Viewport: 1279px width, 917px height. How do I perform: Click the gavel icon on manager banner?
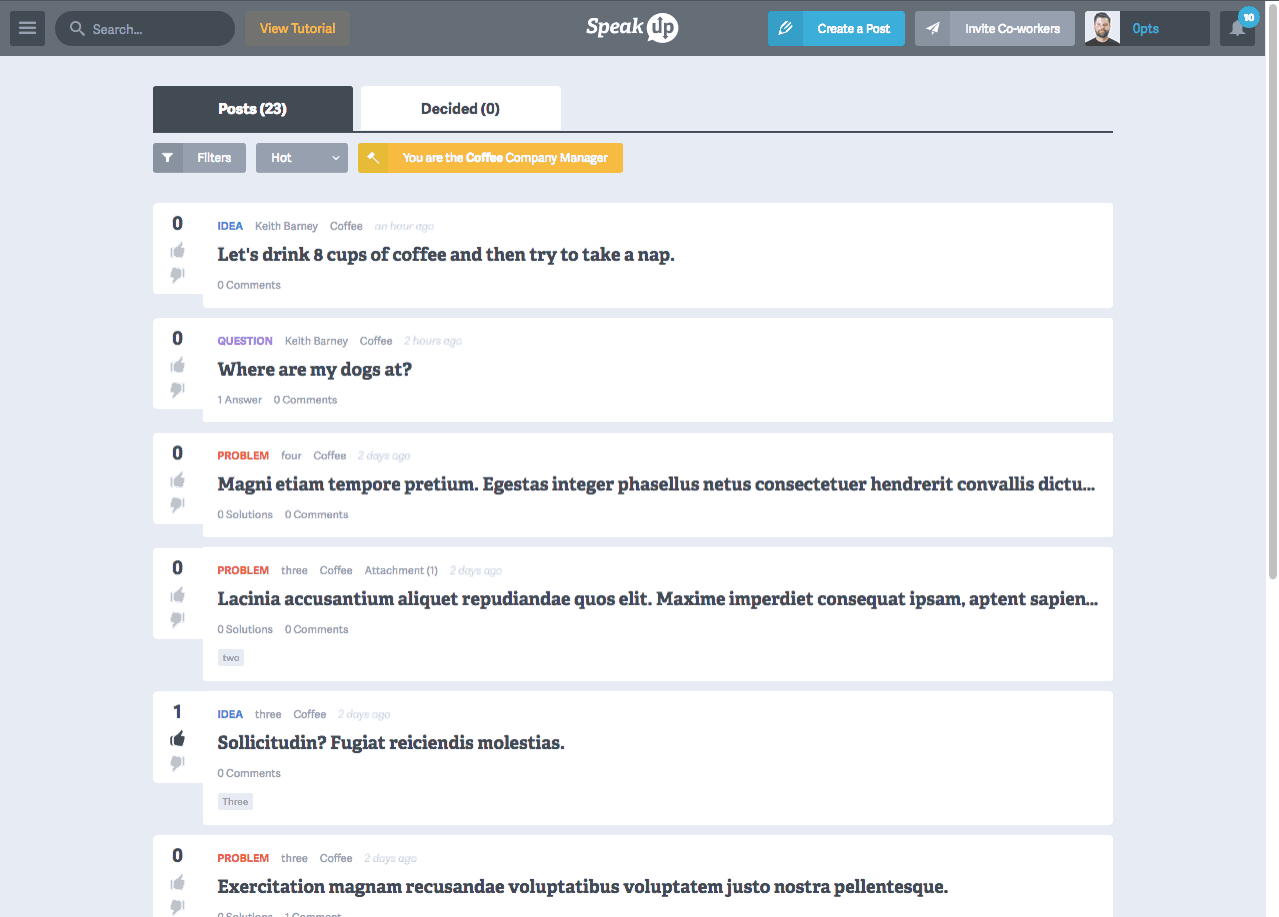[373, 158]
